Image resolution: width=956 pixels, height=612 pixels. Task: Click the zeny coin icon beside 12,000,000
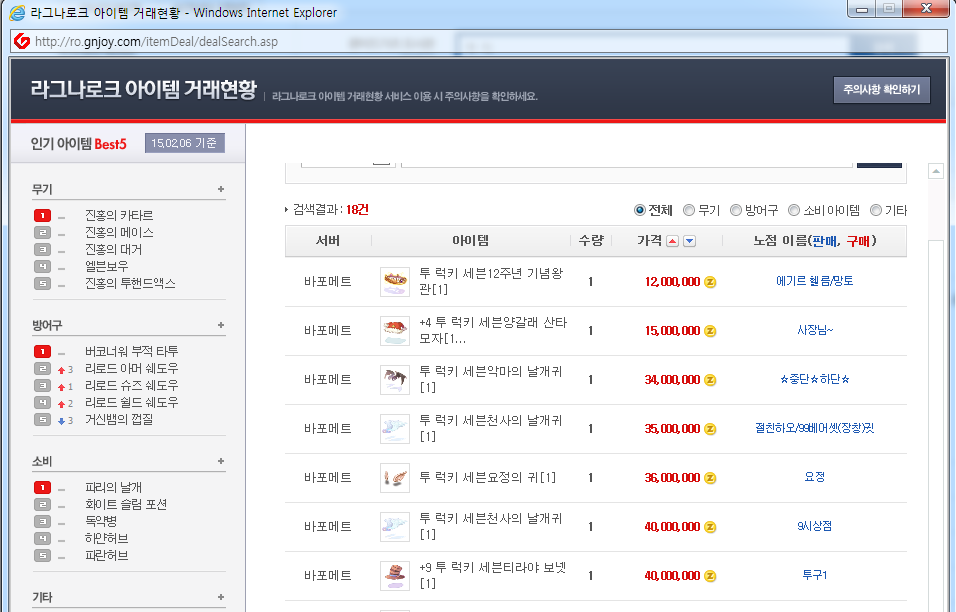coord(710,282)
